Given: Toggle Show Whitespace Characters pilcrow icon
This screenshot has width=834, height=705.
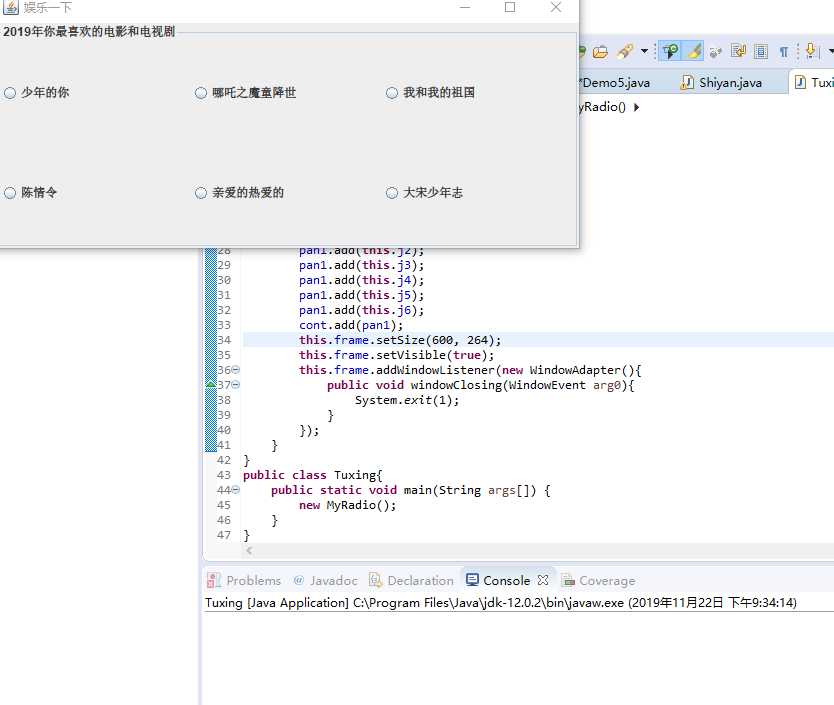Looking at the screenshot, I should (x=783, y=52).
